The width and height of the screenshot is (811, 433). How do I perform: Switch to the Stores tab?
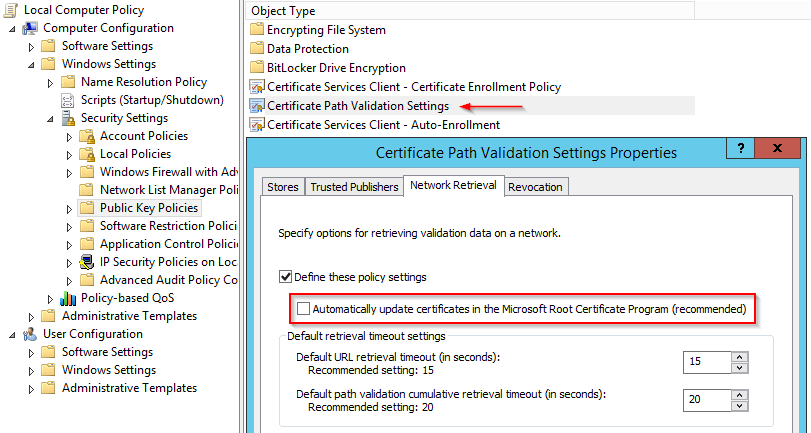282,187
